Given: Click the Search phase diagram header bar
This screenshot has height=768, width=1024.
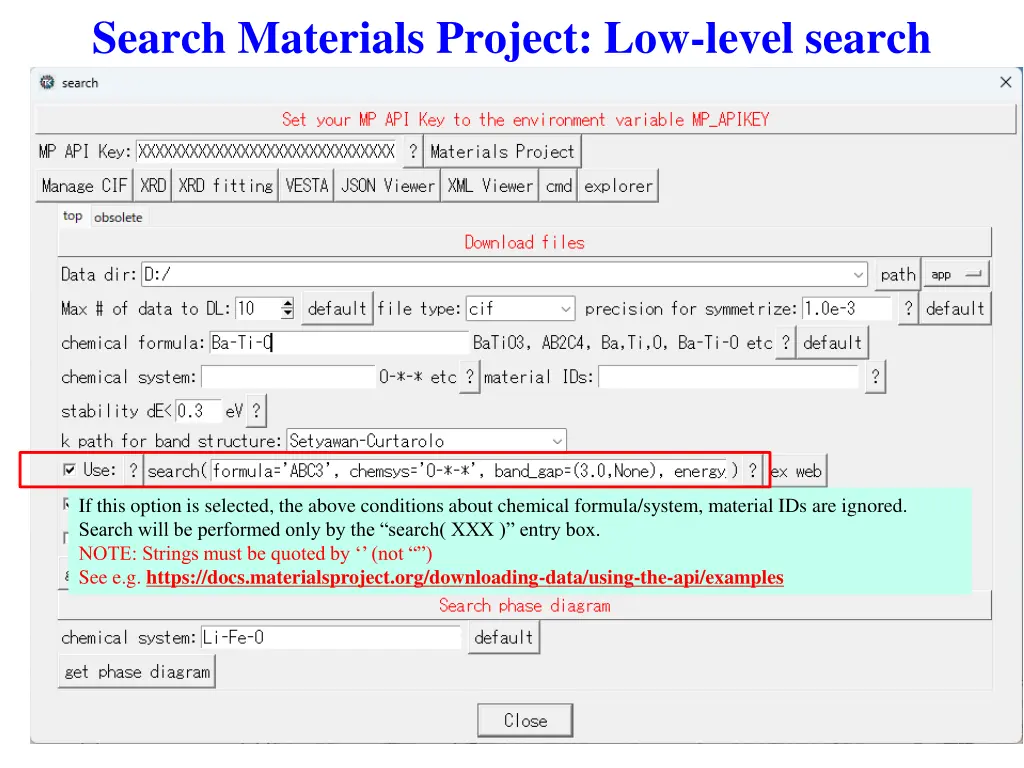Looking at the screenshot, I should (524, 605).
